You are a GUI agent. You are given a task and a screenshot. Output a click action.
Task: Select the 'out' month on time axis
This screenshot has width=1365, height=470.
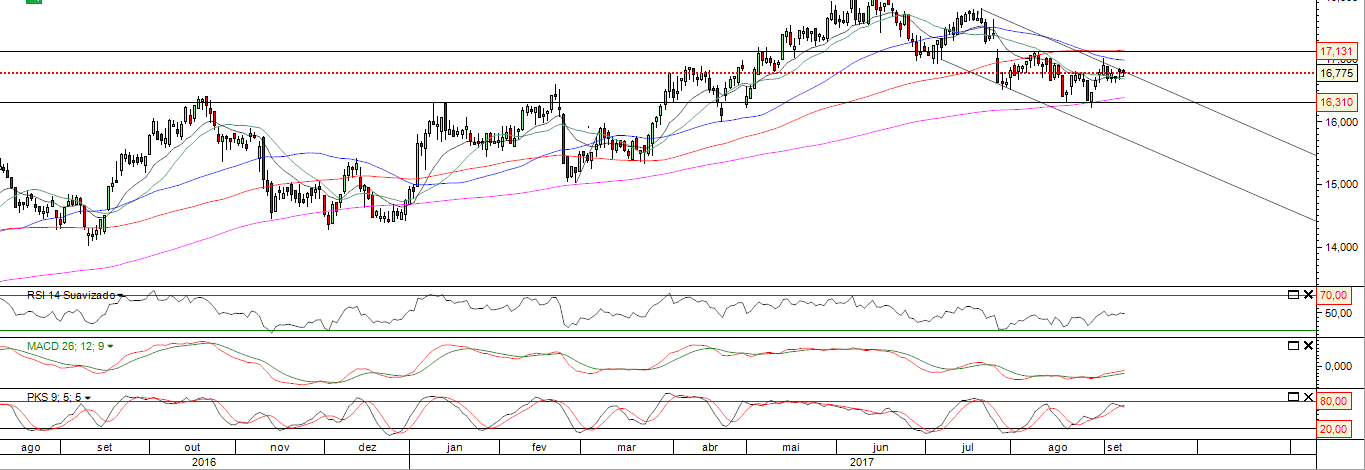click(194, 448)
